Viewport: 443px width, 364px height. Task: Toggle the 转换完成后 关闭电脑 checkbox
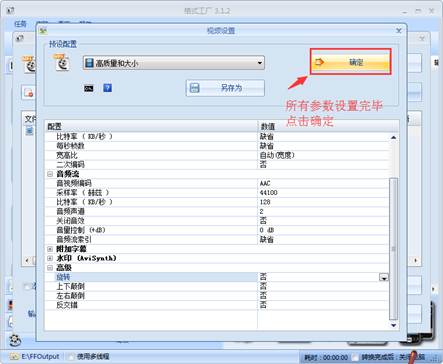[355, 357]
